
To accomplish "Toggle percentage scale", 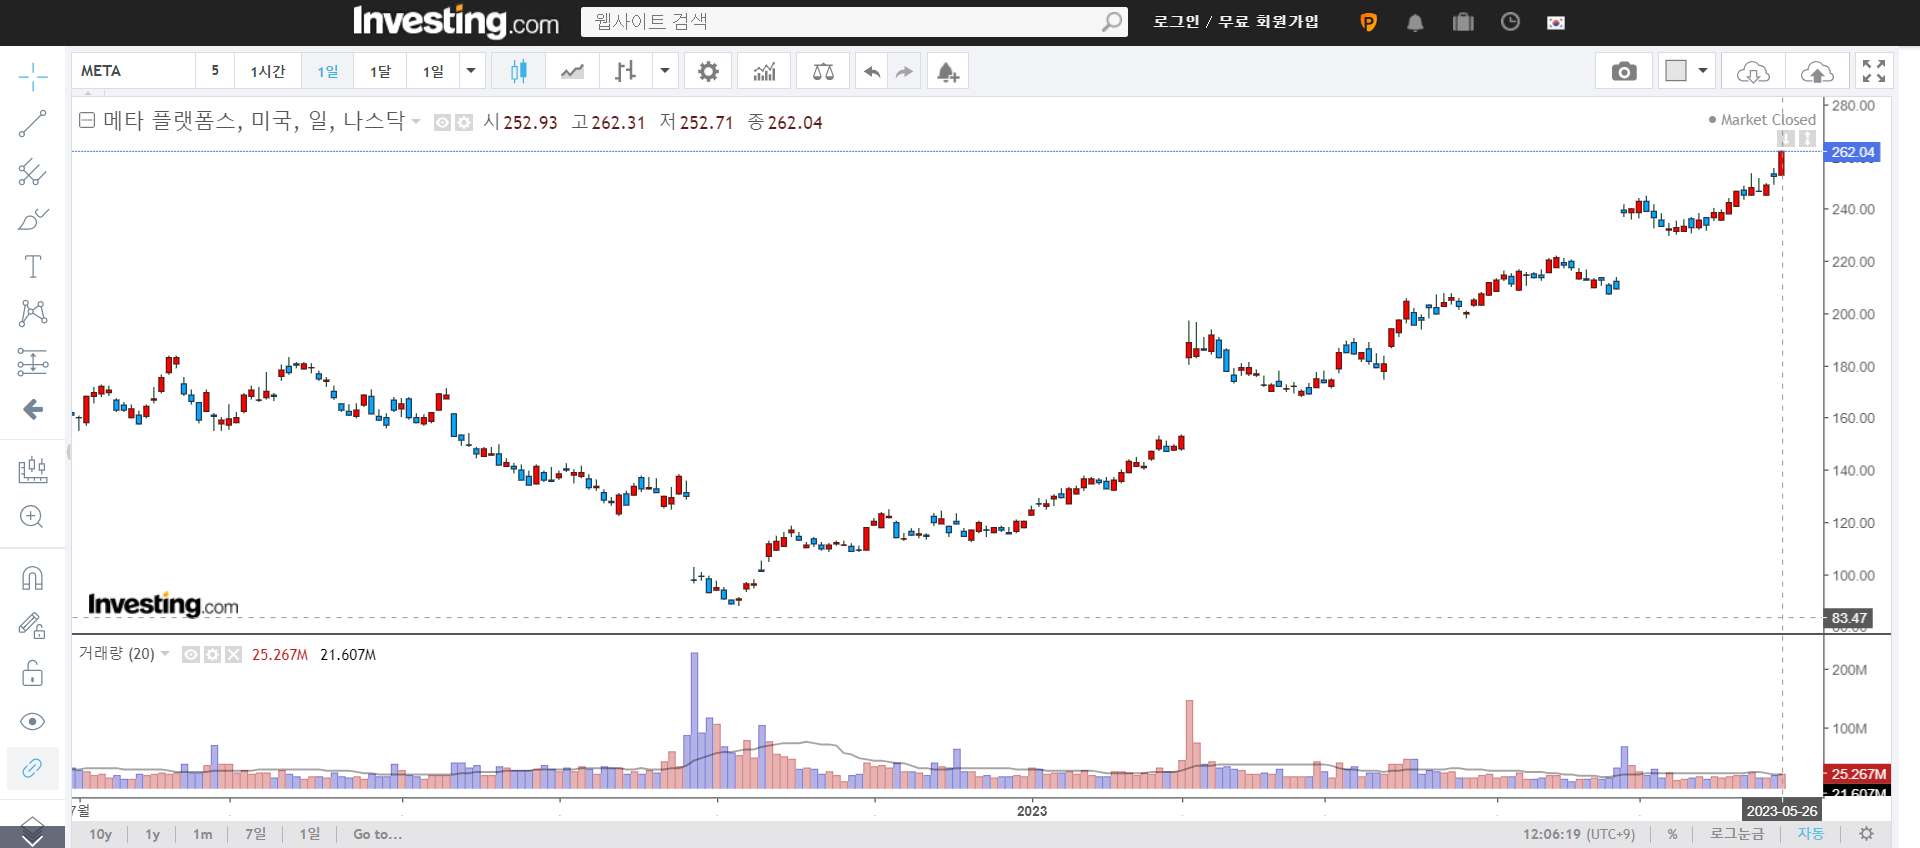I will [x=1672, y=834].
